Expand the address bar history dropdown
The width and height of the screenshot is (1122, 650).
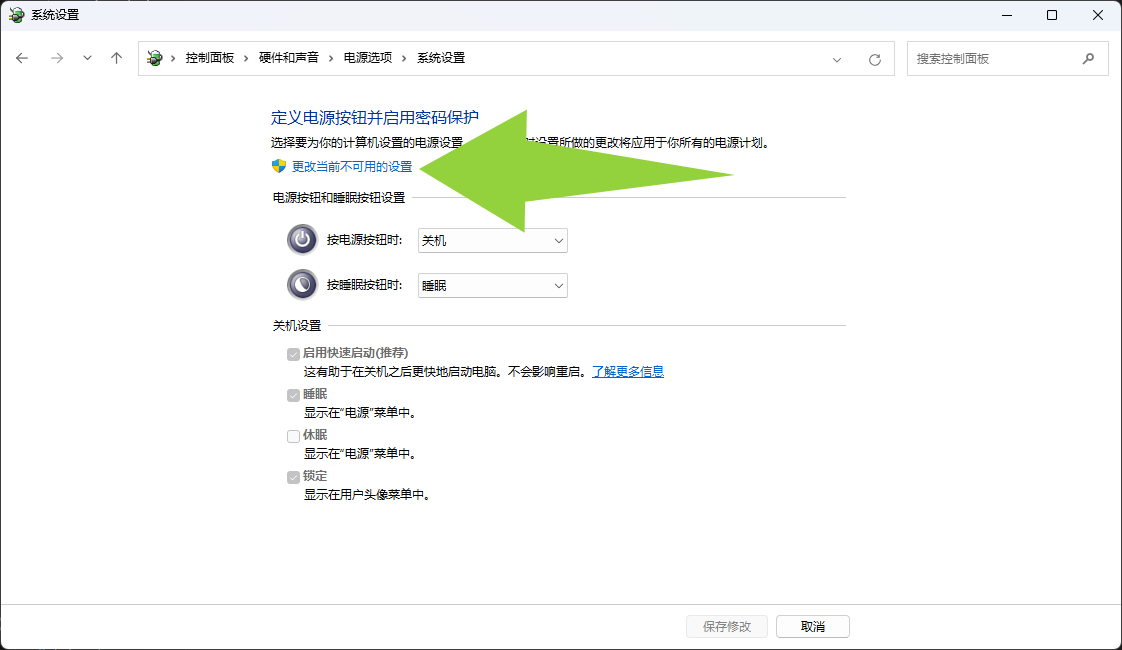[837, 59]
